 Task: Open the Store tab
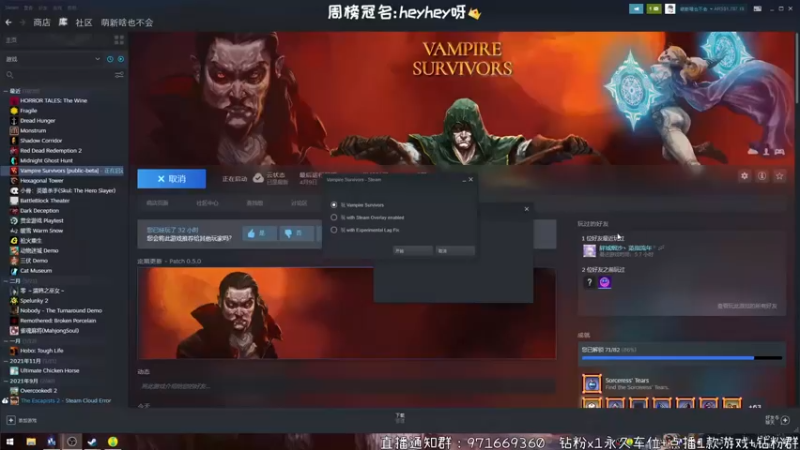(42, 22)
